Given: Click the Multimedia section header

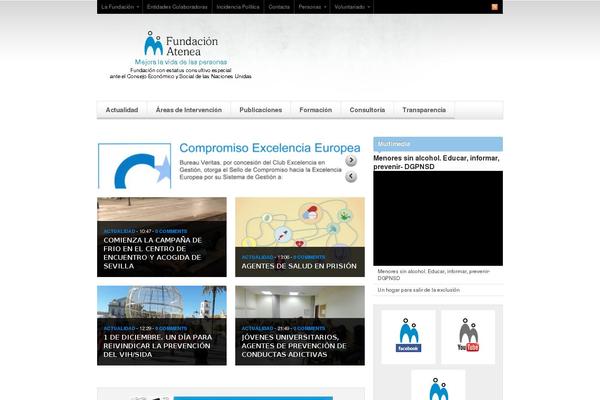Looking at the screenshot, I should point(438,144).
